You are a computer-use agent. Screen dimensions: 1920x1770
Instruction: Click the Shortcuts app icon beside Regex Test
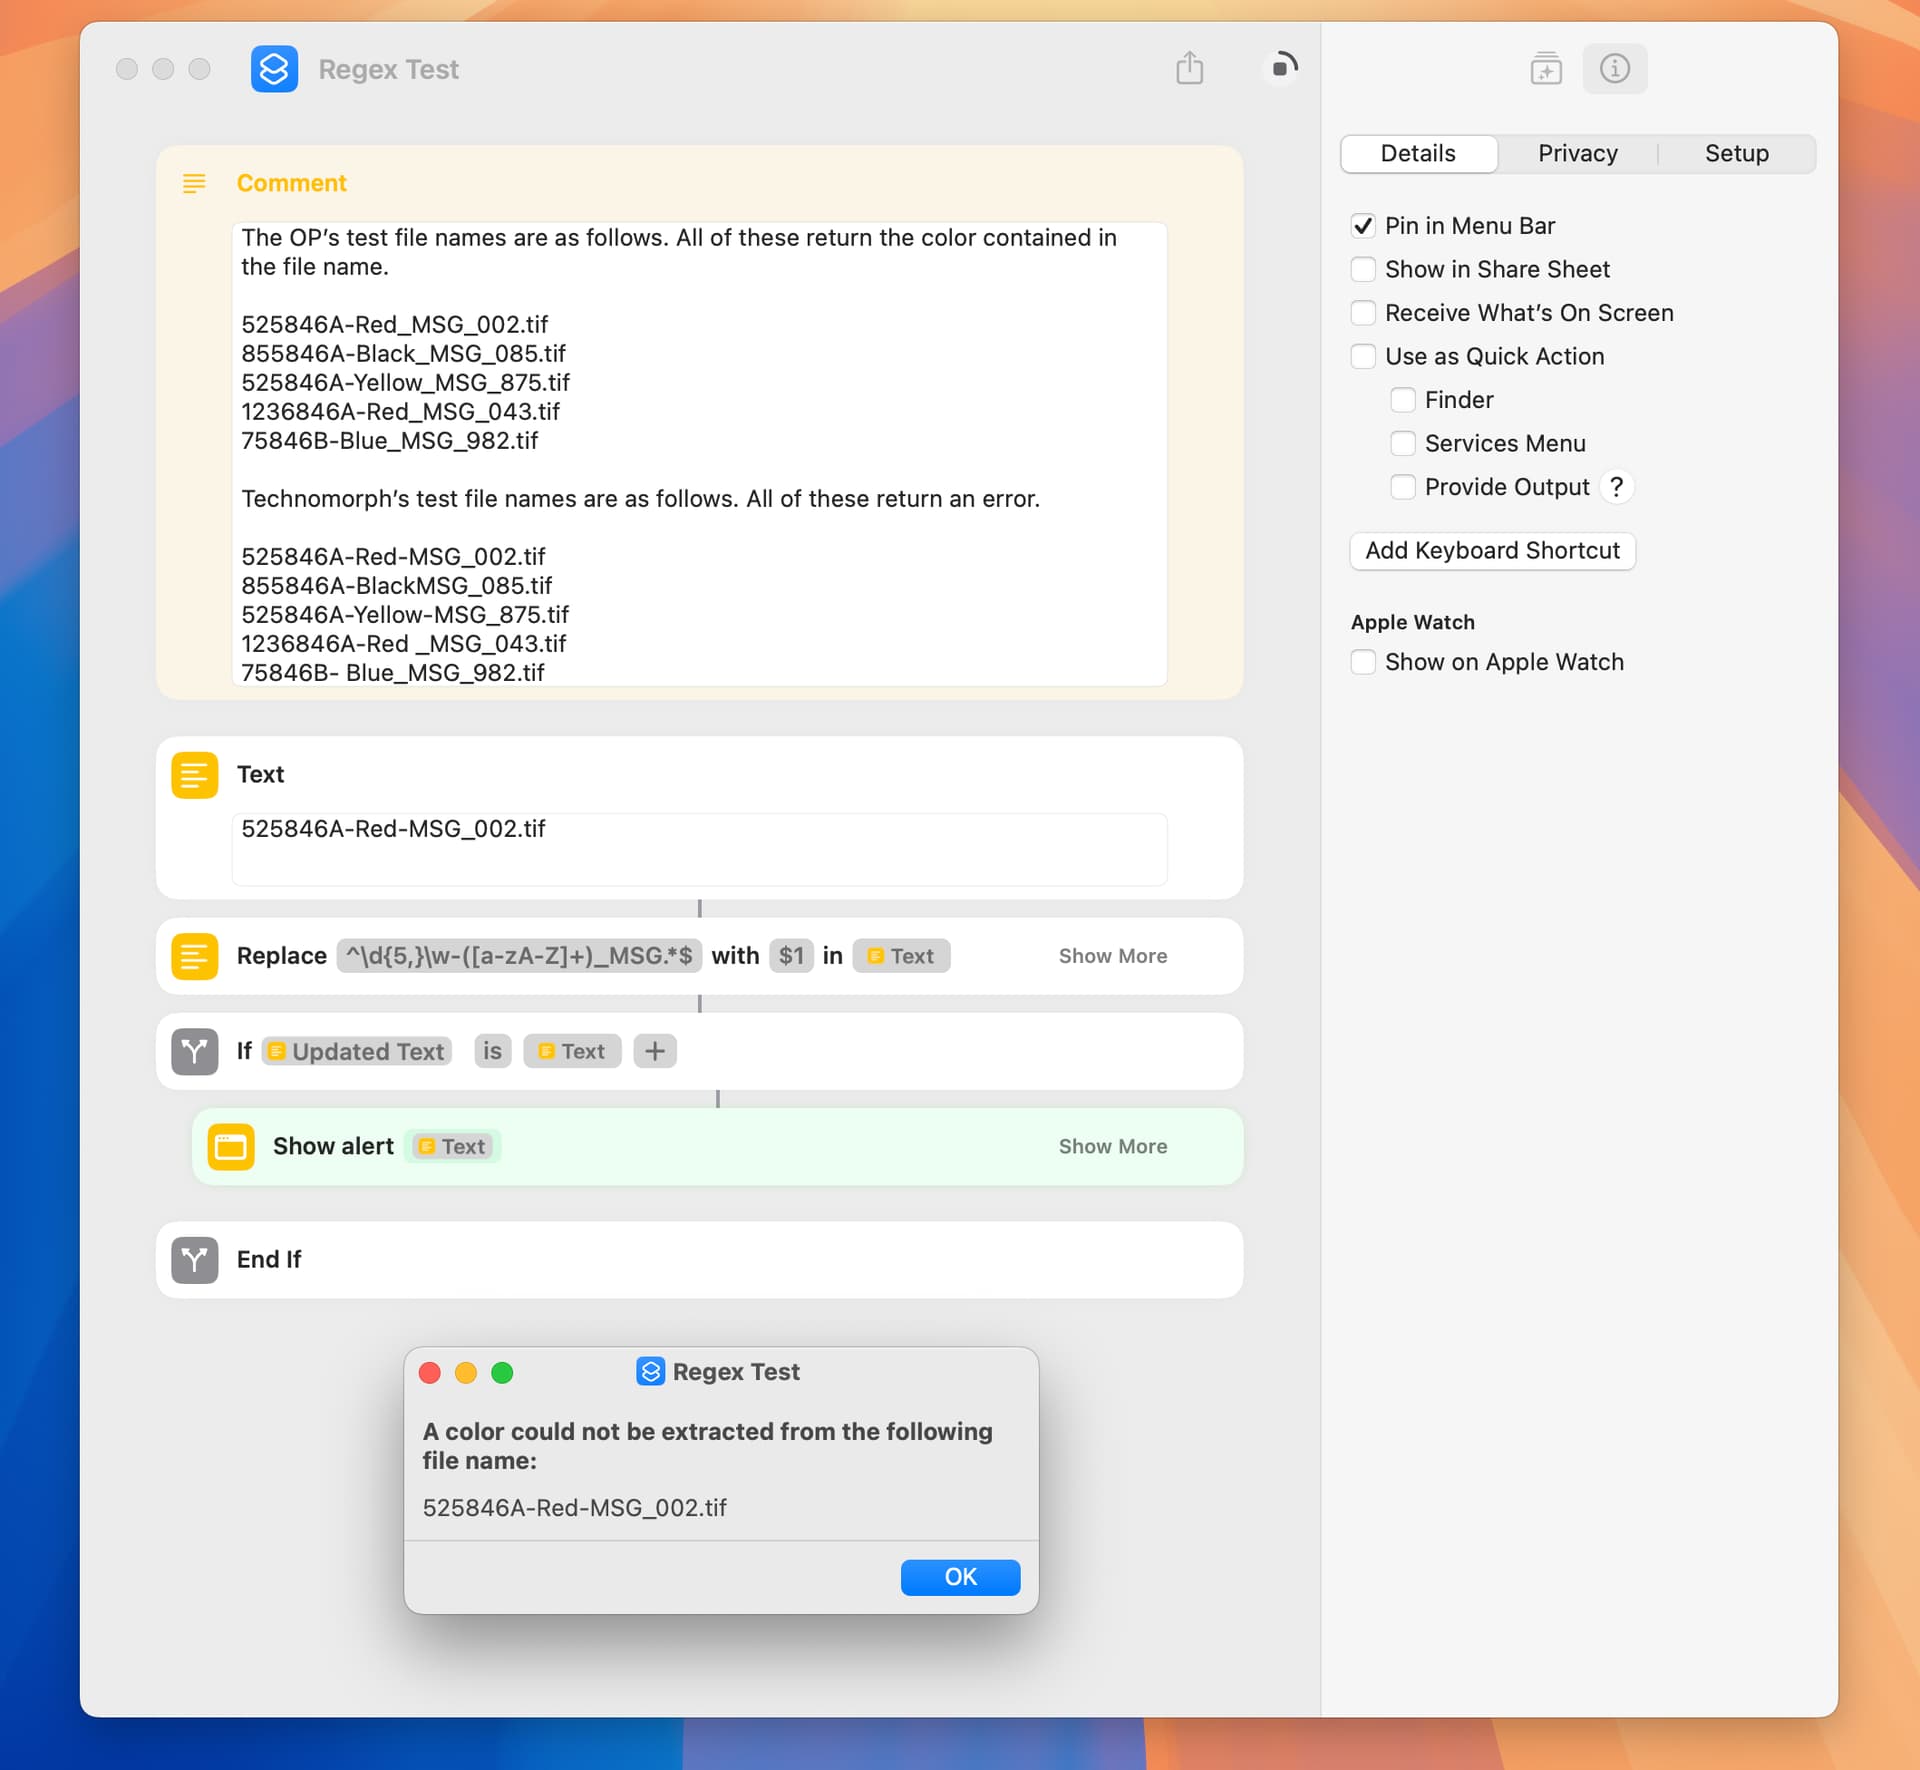click(x=274, y=69)
